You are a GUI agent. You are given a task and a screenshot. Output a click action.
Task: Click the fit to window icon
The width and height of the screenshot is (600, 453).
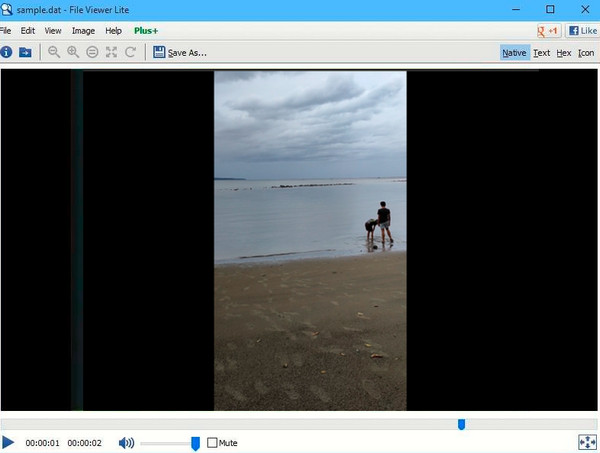[111, 52]
